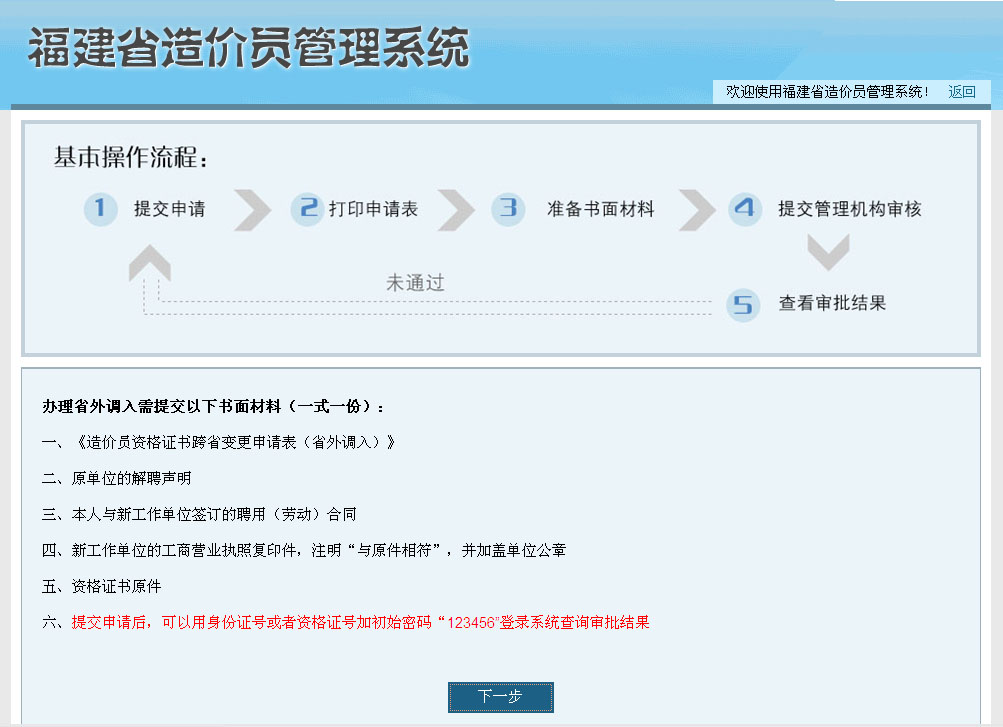Select the 查看审批结果 step label

point(832,303)
